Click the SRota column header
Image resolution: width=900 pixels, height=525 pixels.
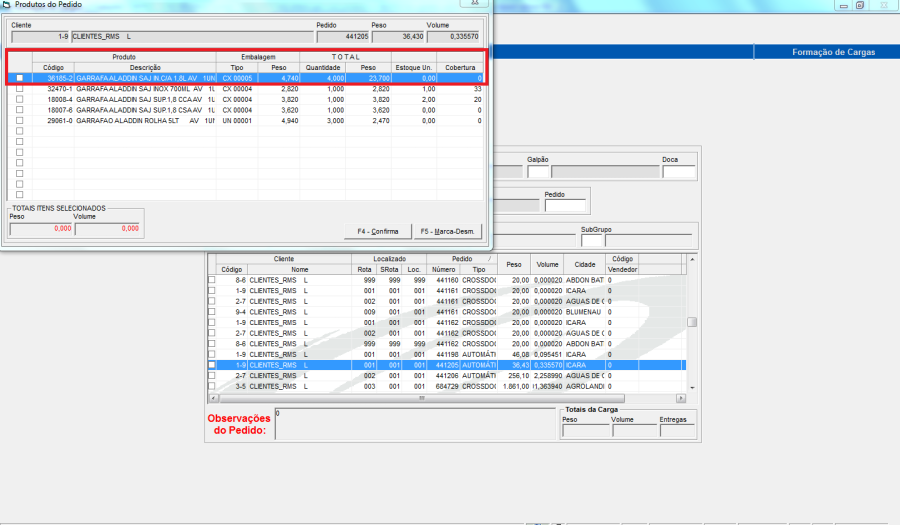(x=389, y=270)
